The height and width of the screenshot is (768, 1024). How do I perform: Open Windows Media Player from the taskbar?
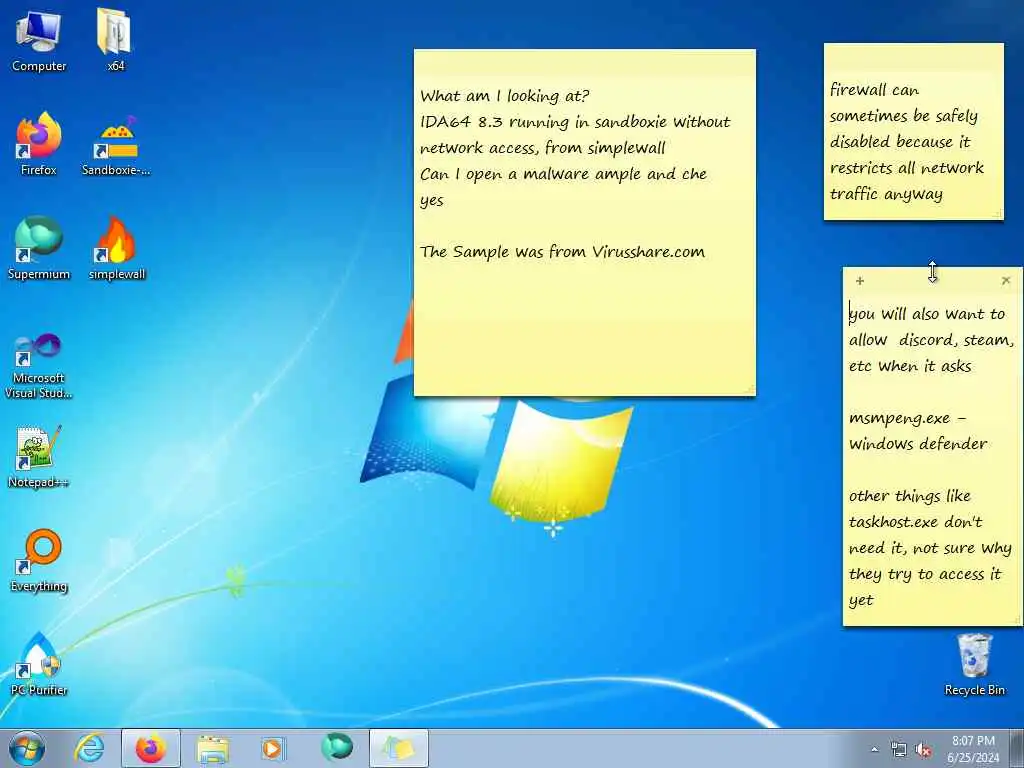point(274,748)
